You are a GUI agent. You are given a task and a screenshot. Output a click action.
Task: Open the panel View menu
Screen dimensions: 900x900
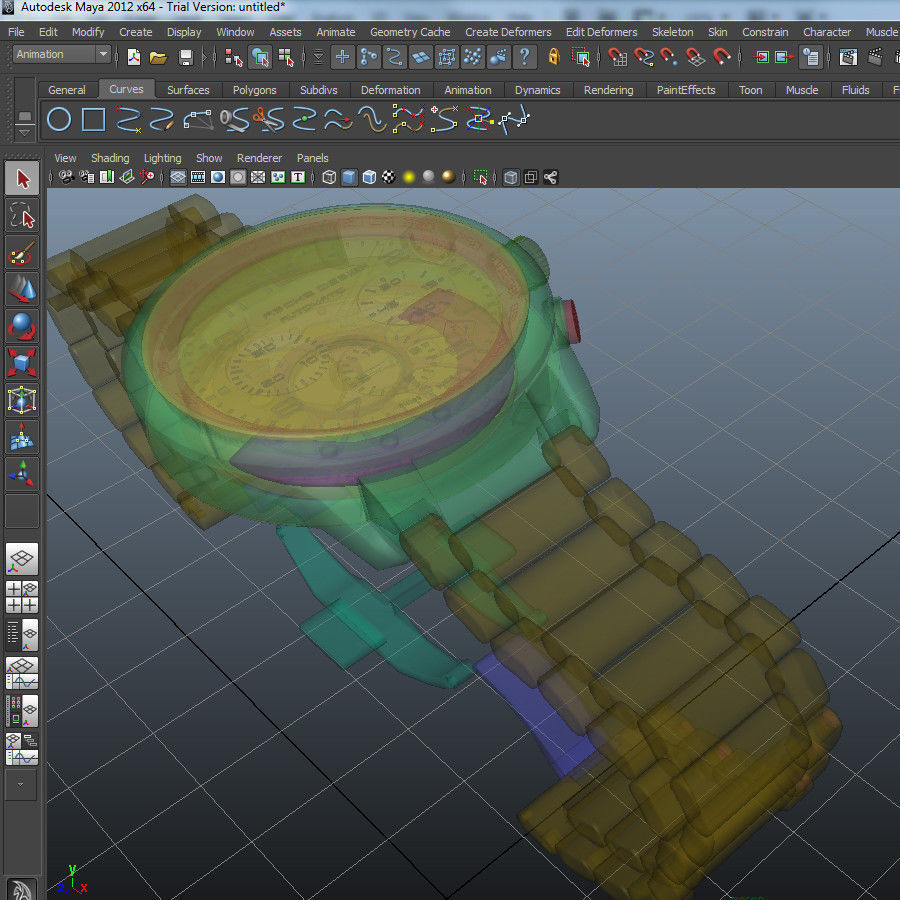coord(65,158)
